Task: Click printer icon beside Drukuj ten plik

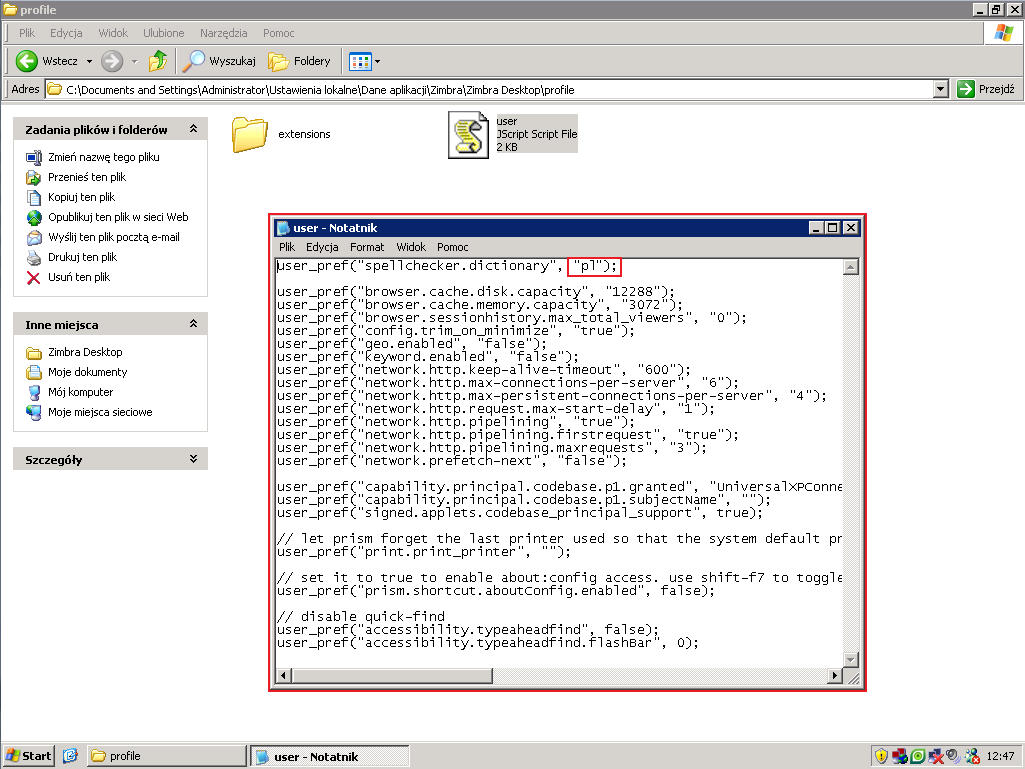Action: (x=34, y=257)
